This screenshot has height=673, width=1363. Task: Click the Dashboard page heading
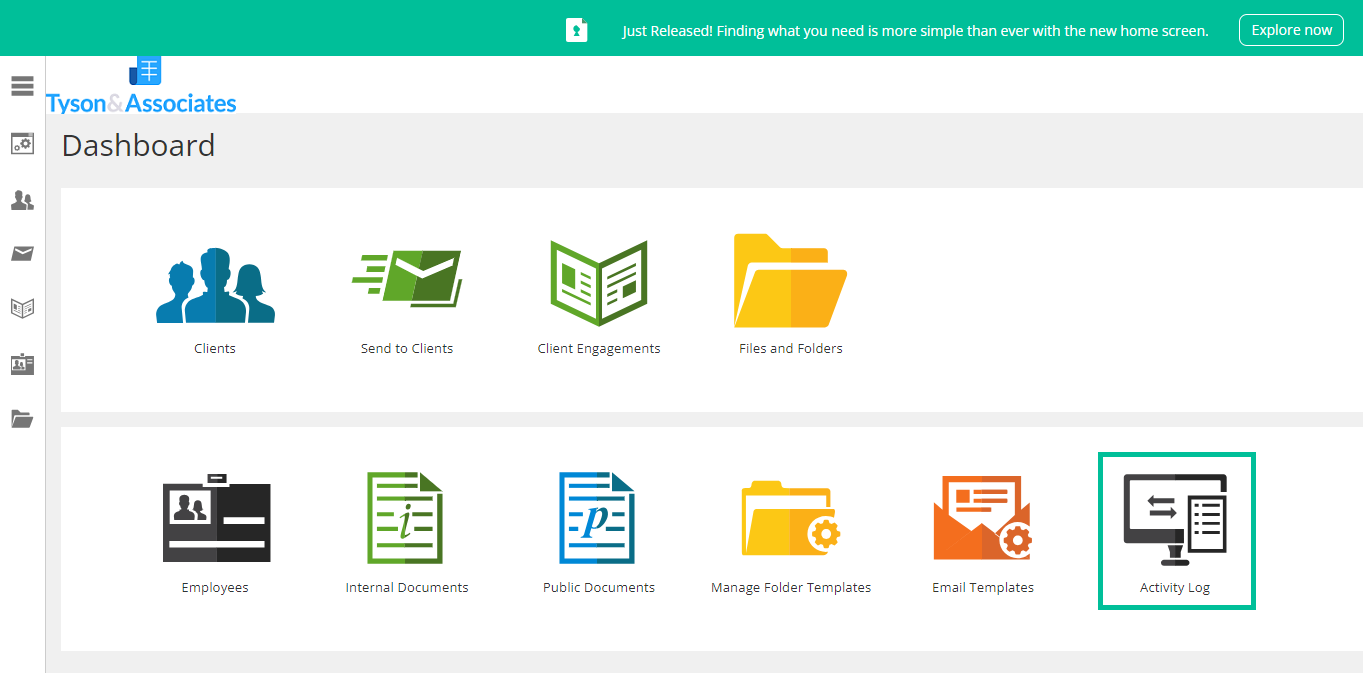click(x=138, y=146)
